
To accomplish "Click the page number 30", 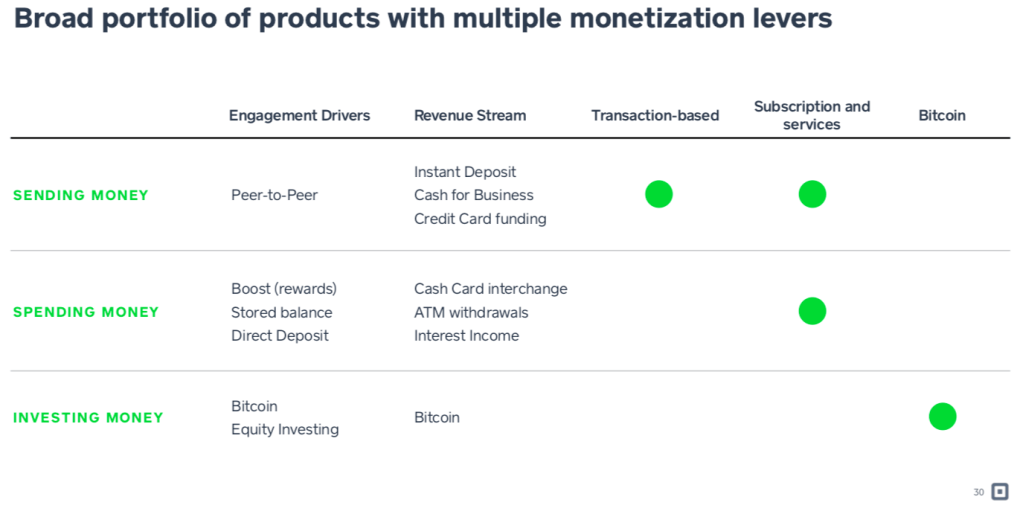I will [x=978, y=492].
